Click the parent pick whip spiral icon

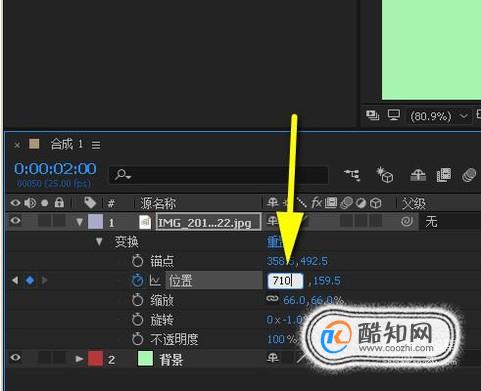[407, 221]
